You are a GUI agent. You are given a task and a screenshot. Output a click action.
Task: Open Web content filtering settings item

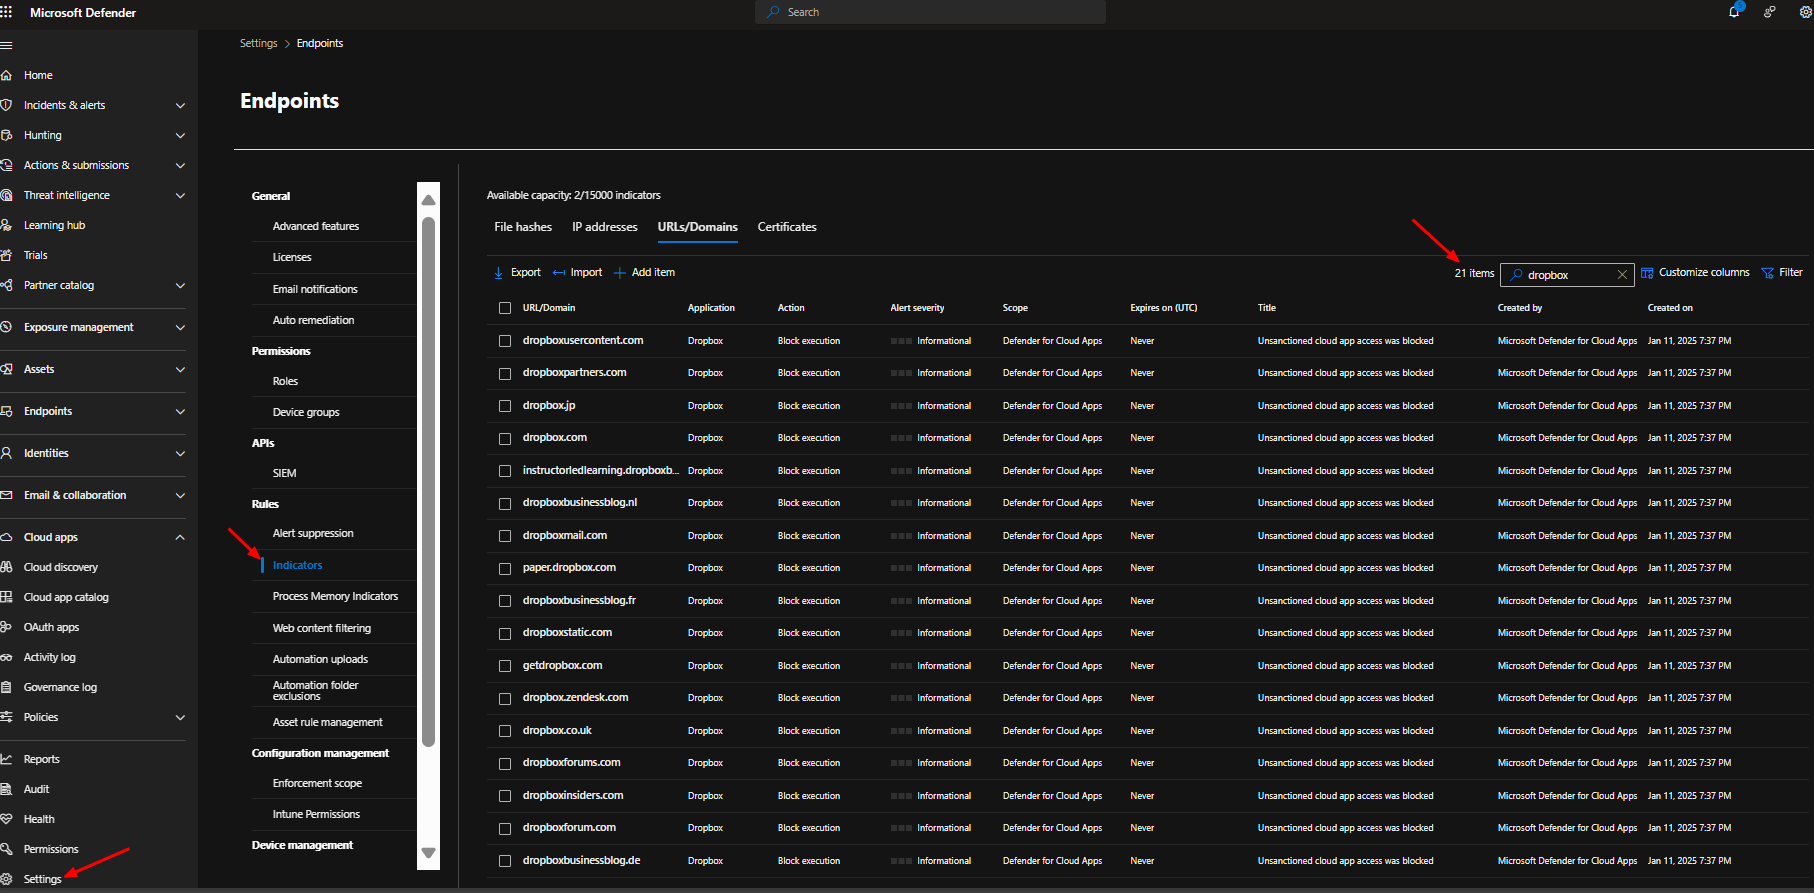pyautogui.click(x=322, y=628)
